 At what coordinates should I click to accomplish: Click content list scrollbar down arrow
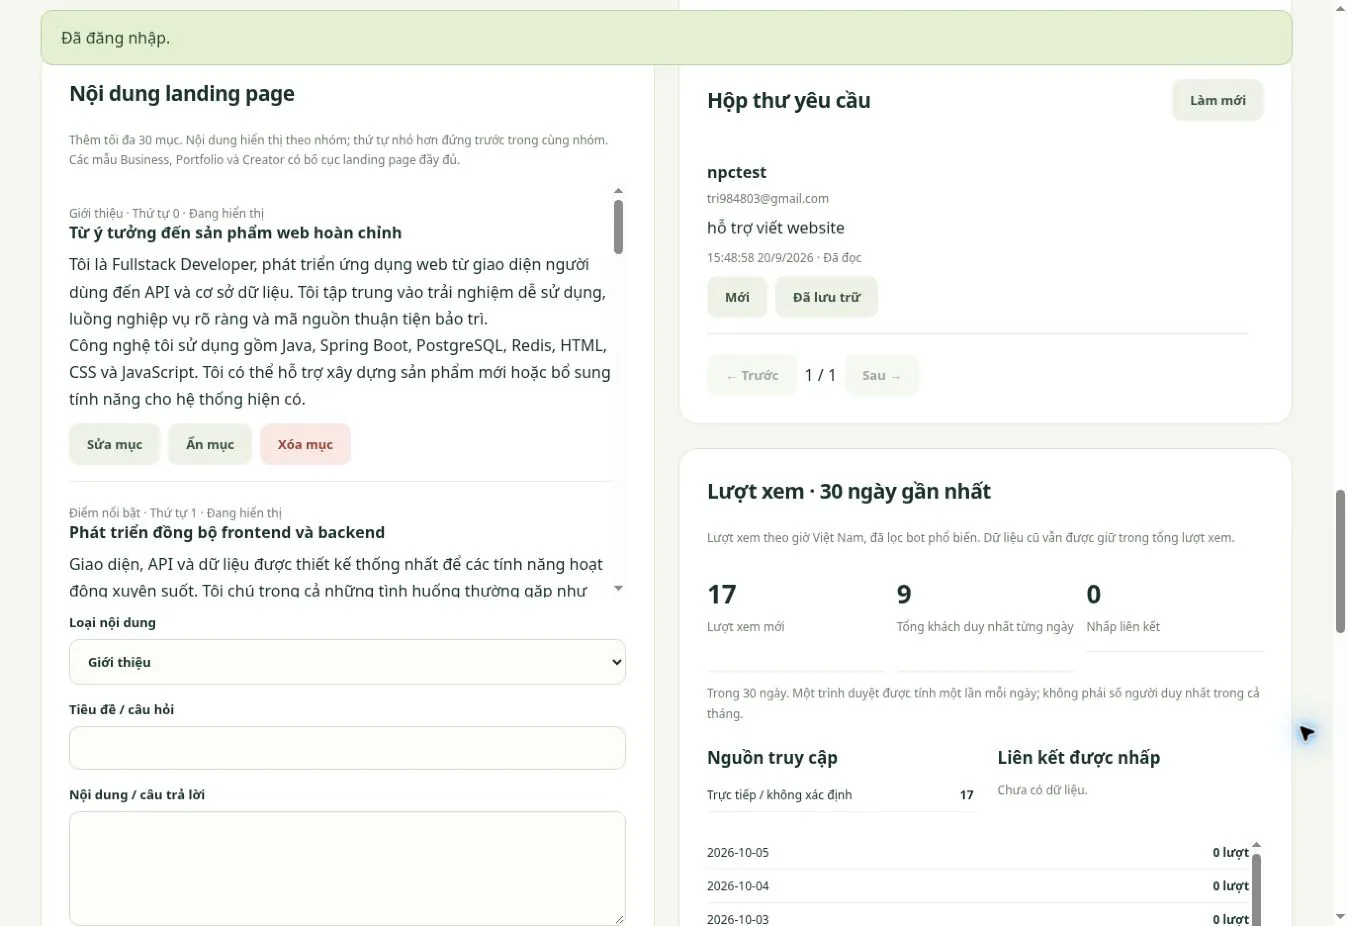618,588
